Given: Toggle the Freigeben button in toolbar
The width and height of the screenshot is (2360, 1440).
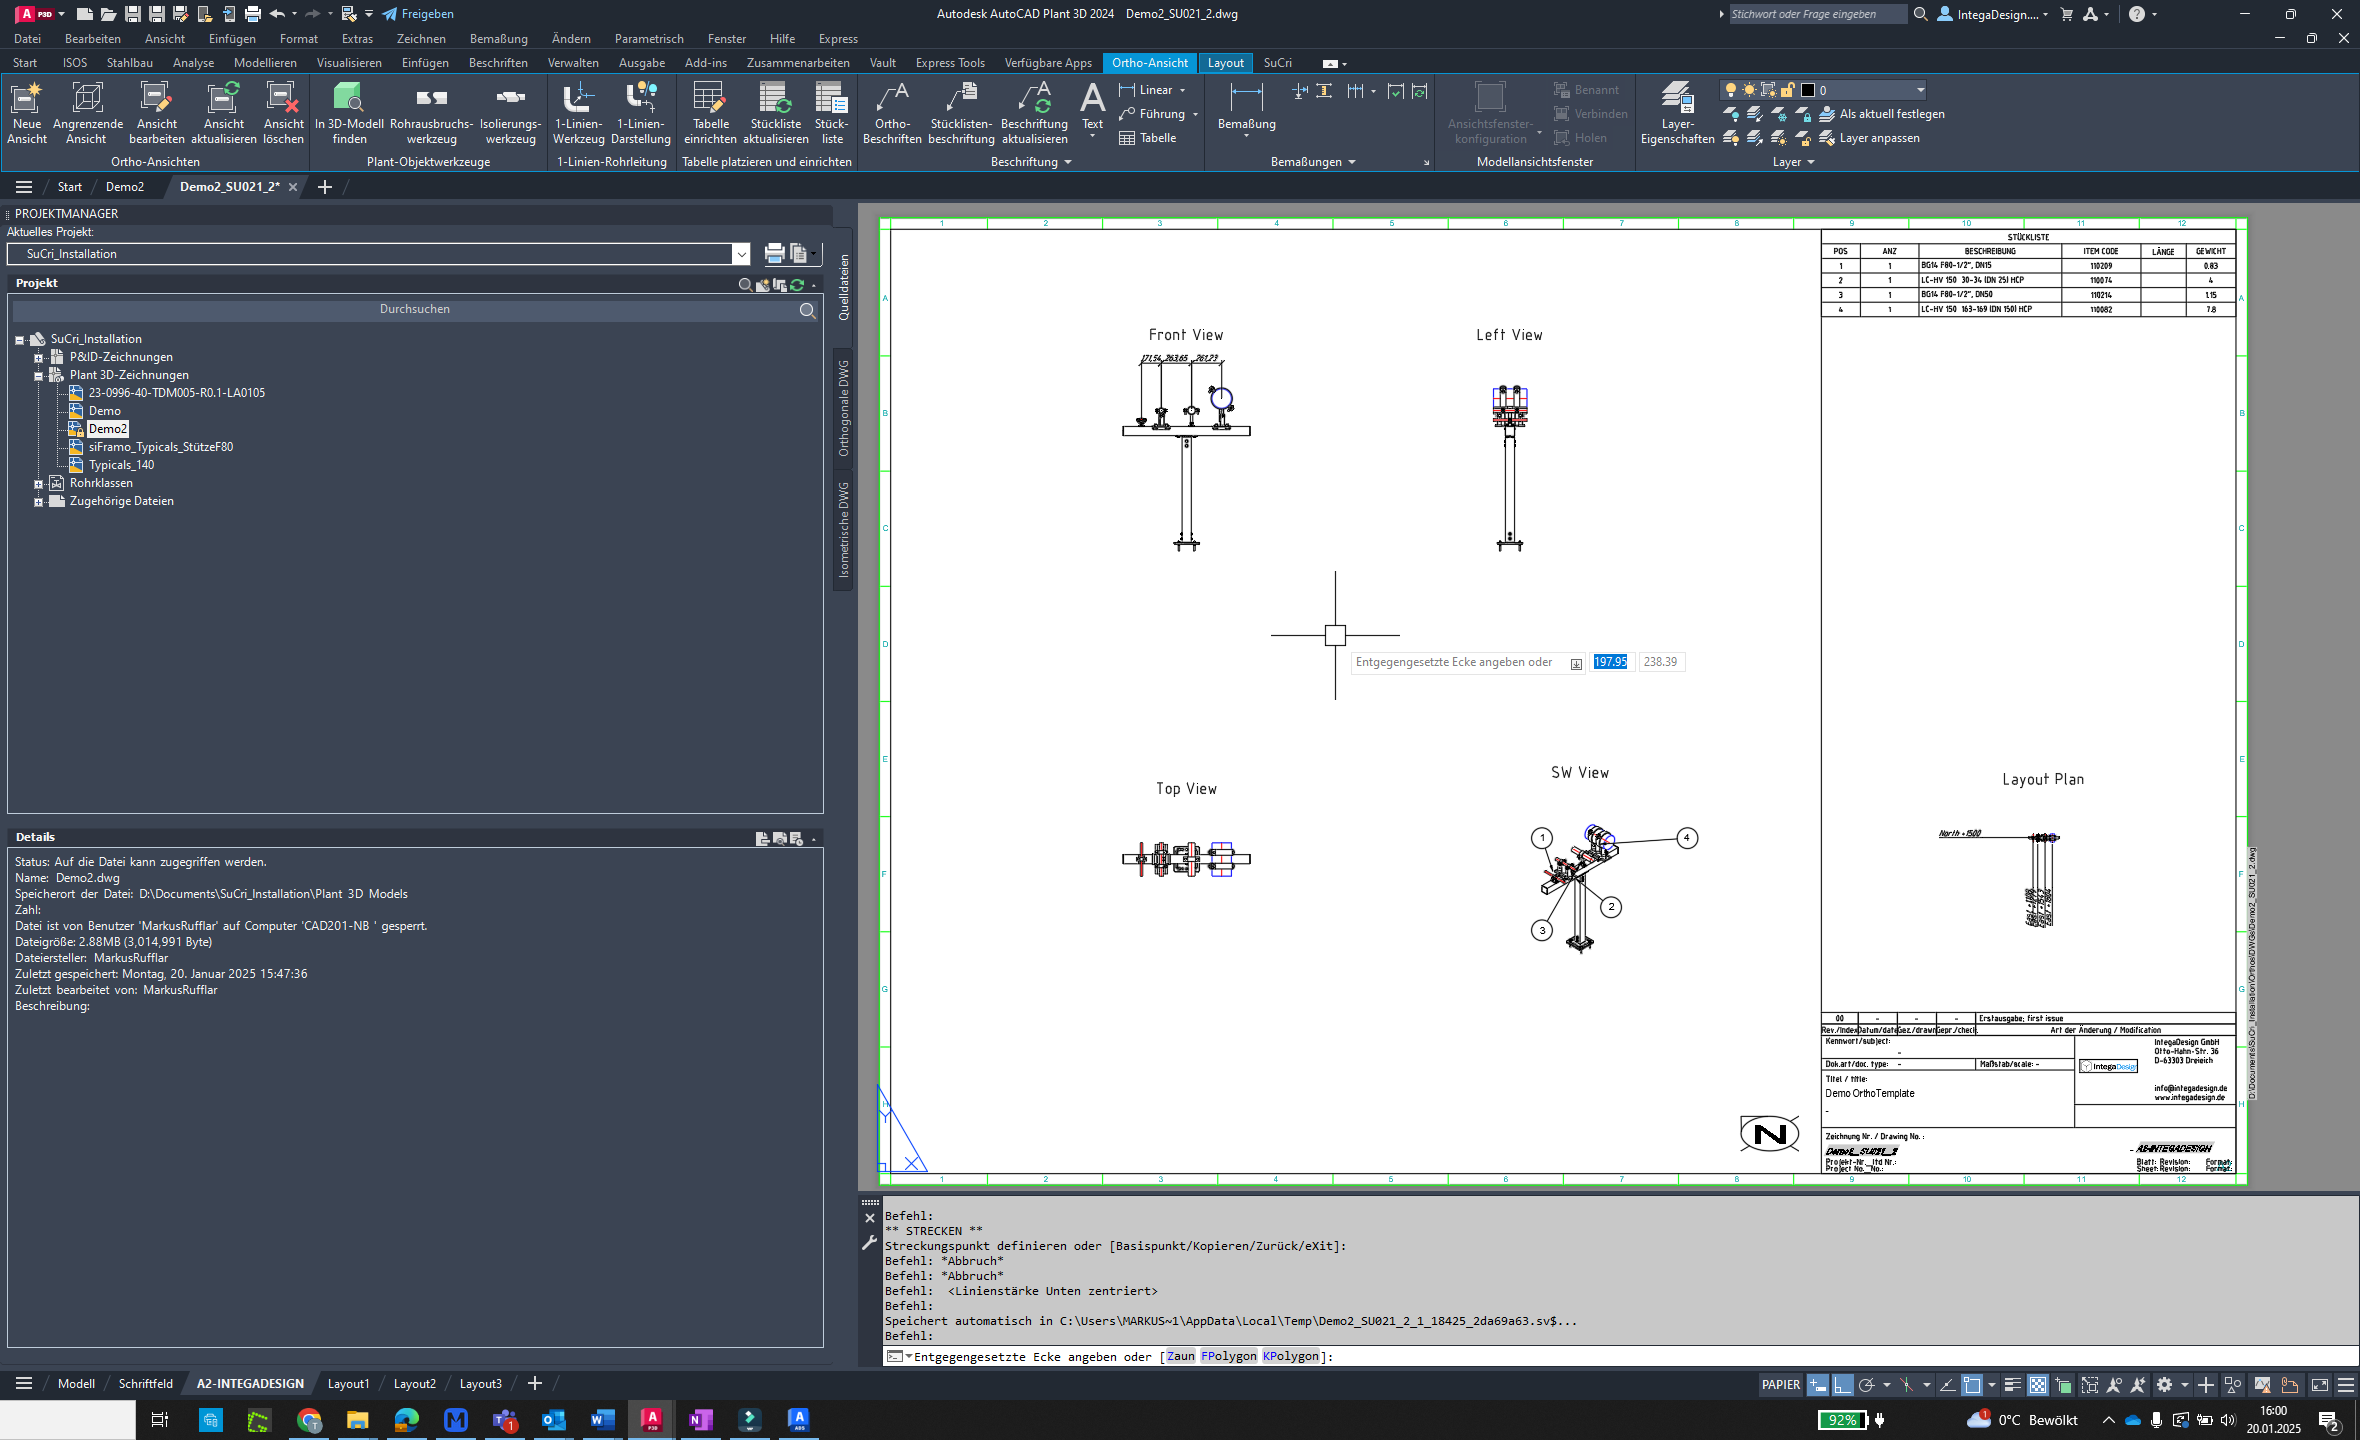Looking at the screenshot, I should 416,13.
